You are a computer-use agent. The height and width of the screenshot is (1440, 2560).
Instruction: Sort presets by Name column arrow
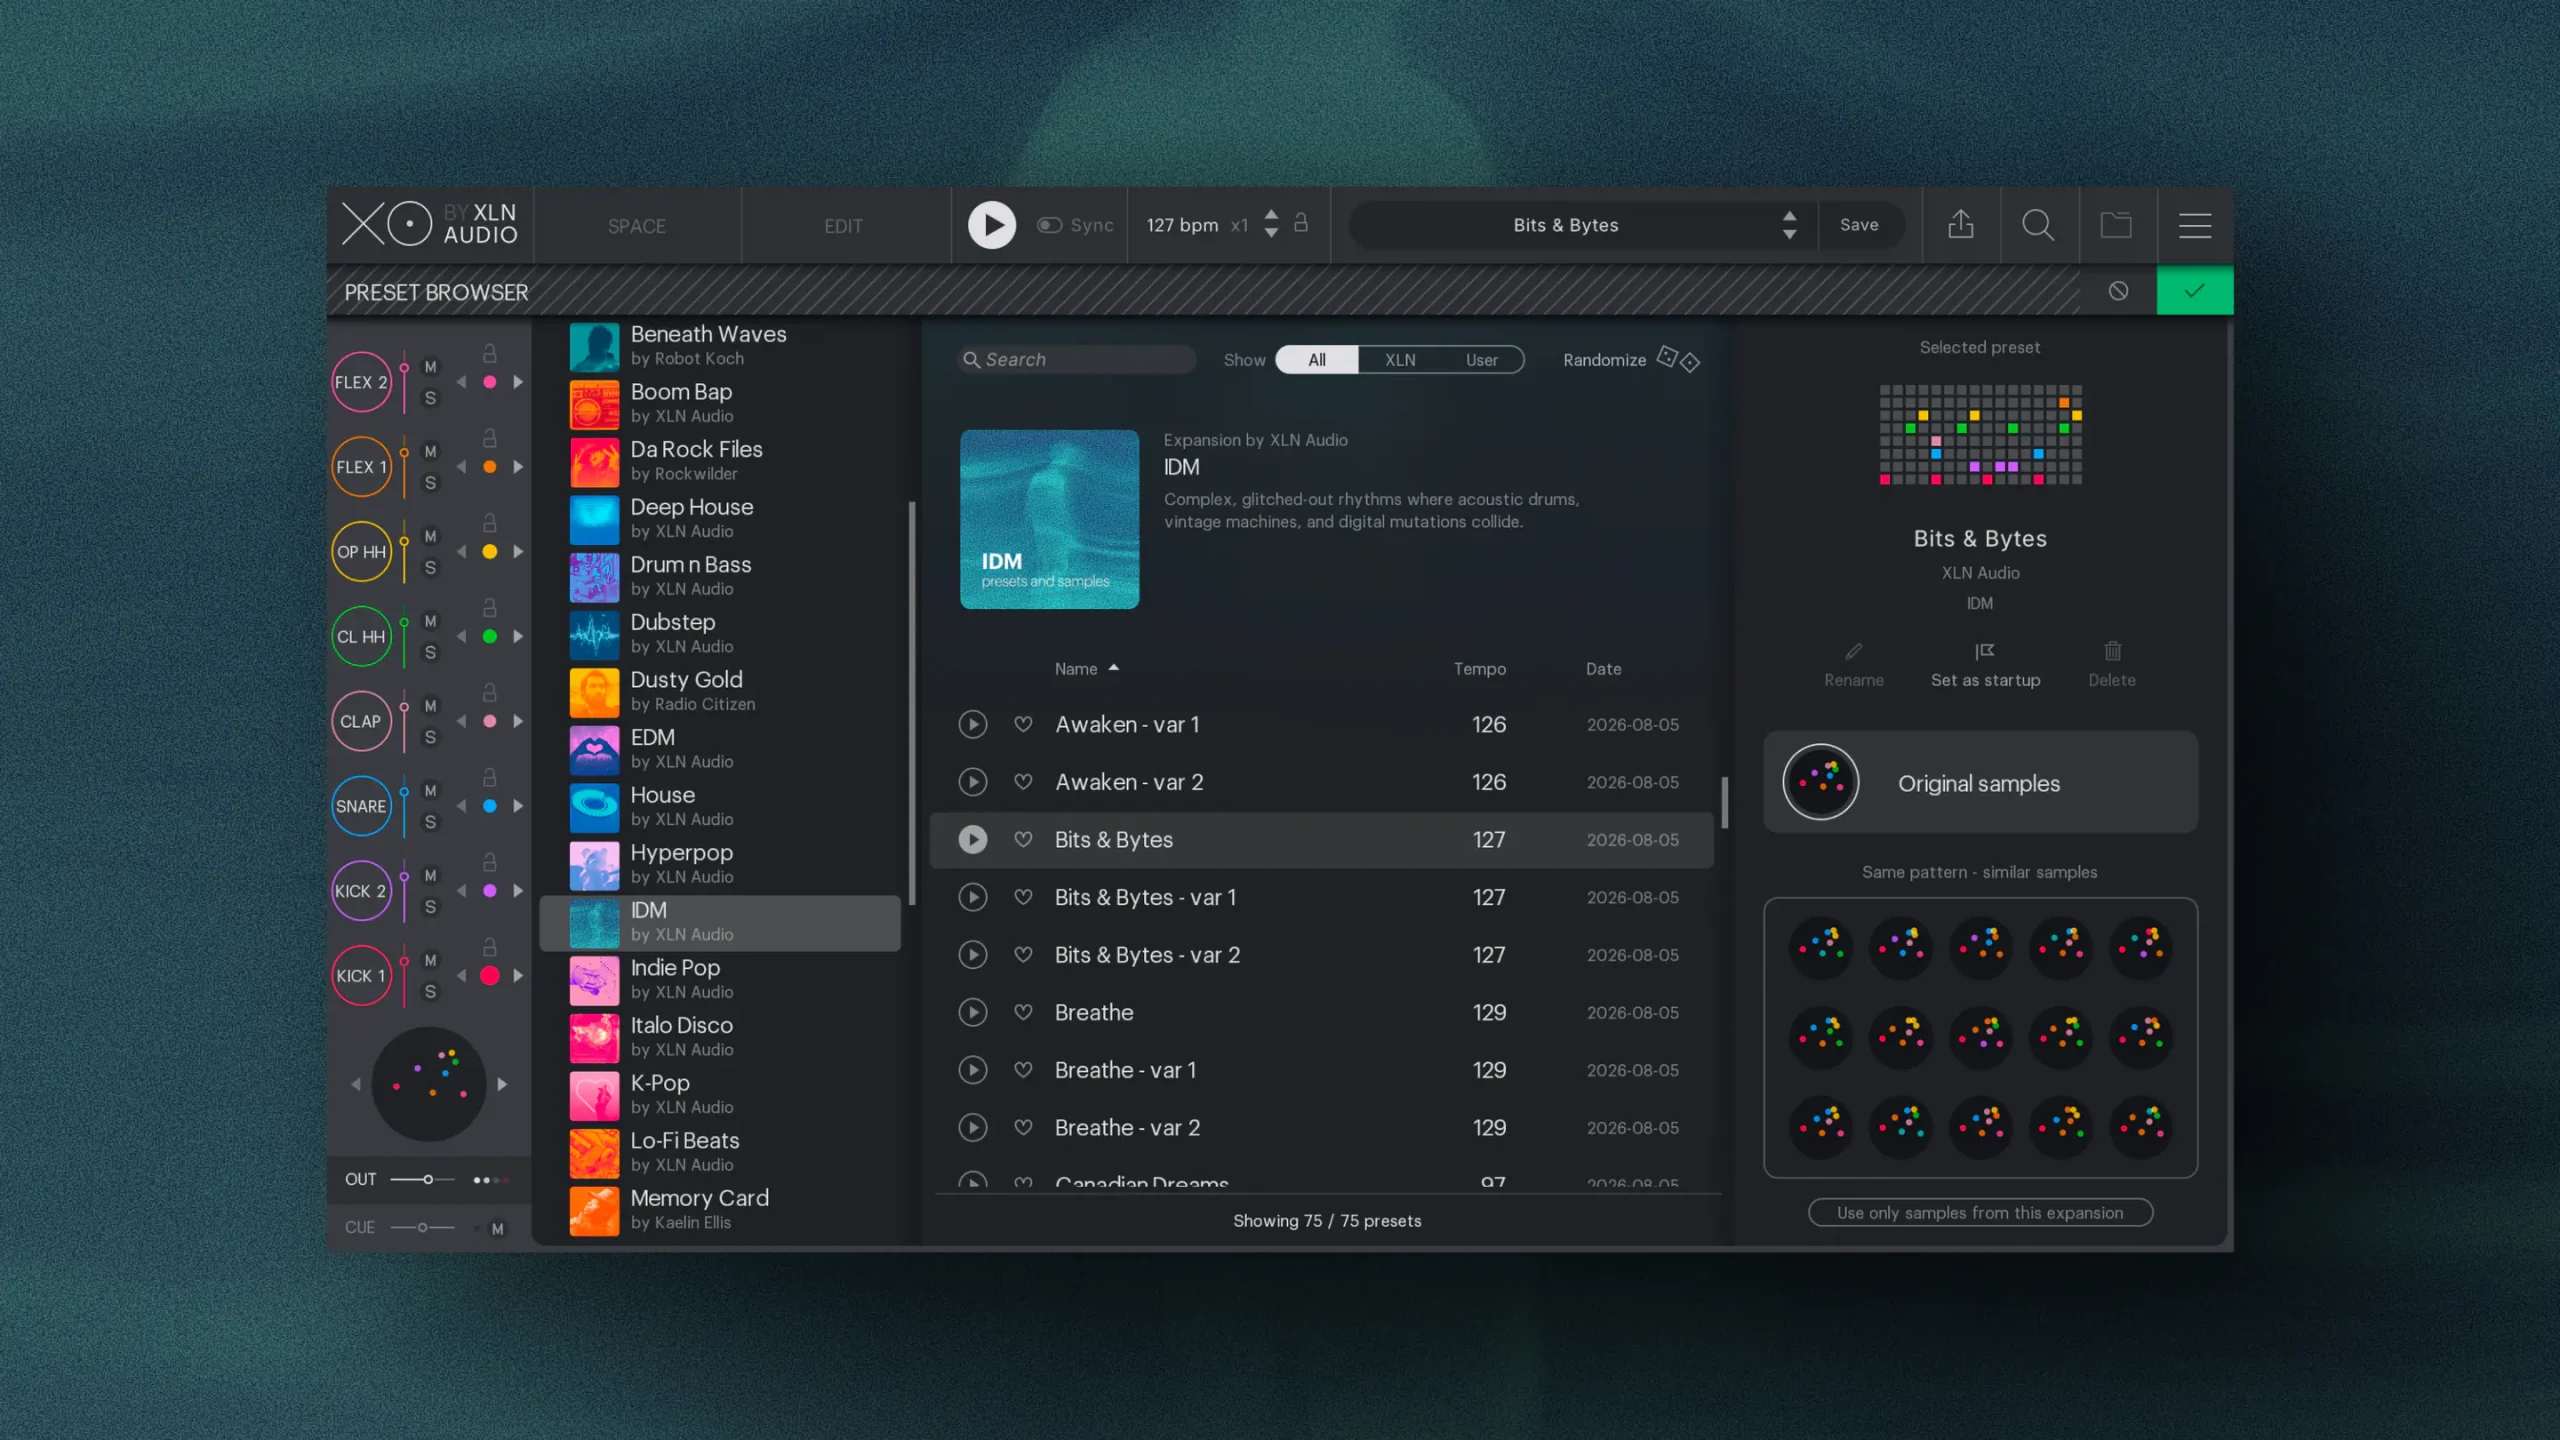point(1113,668)
